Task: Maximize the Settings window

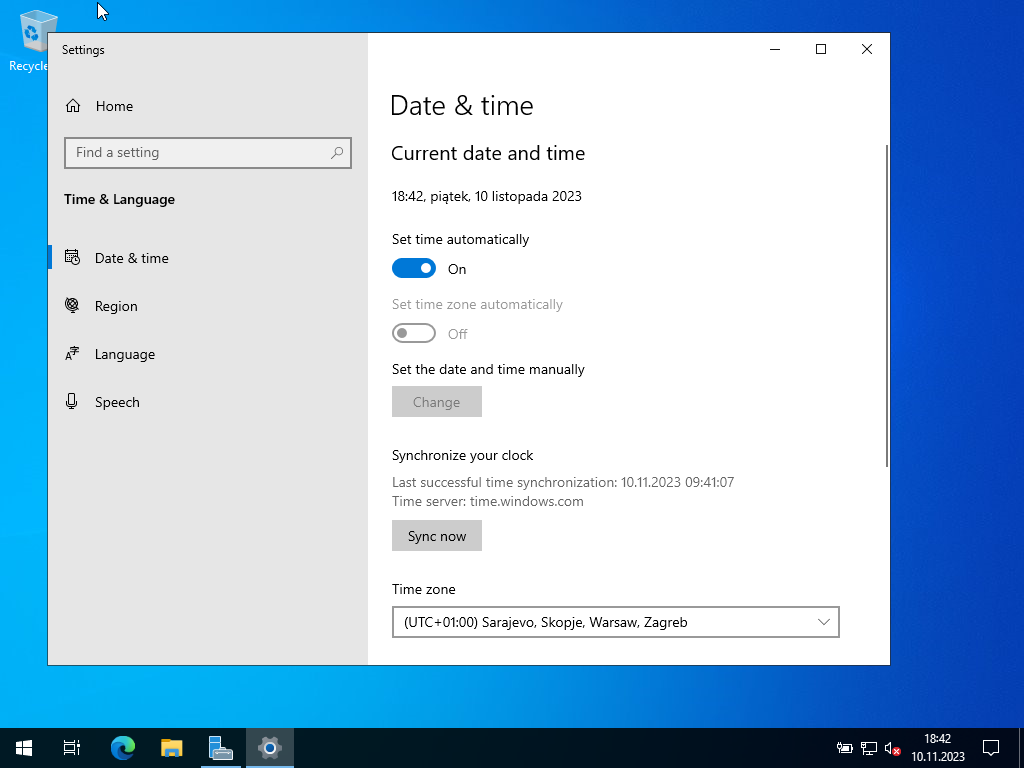Action: point(821,50)
